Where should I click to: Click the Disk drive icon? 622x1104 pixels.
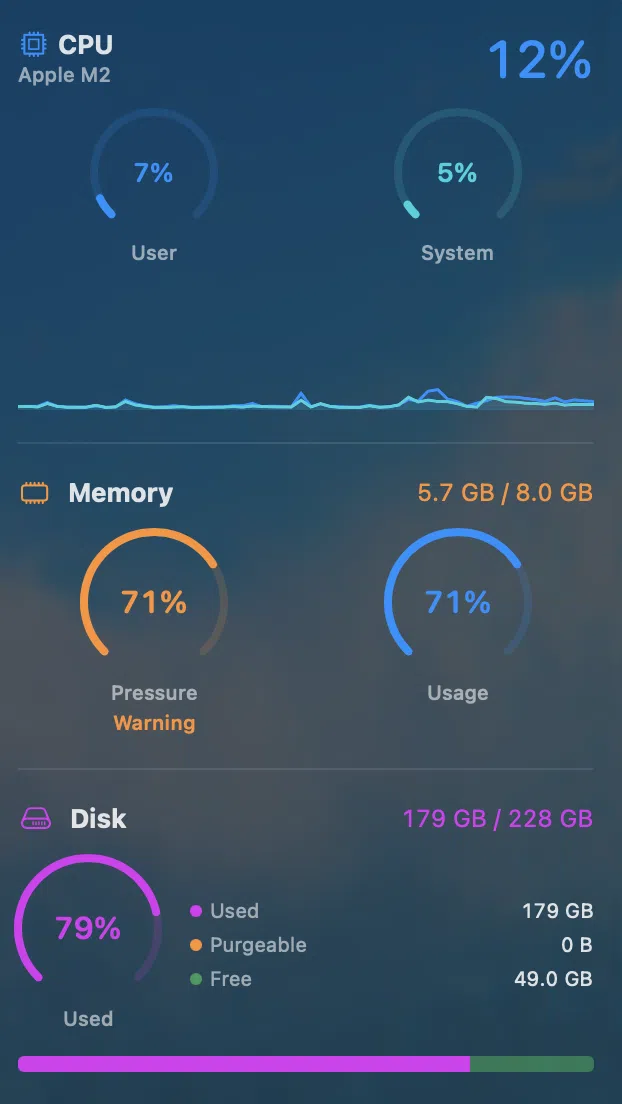click(x=35, y=819)
